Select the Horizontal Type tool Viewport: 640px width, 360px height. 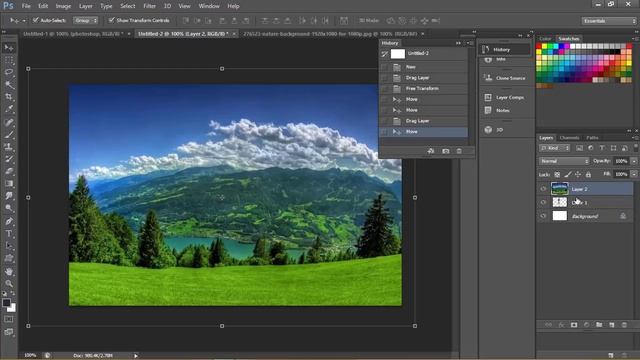pos(9,234)
